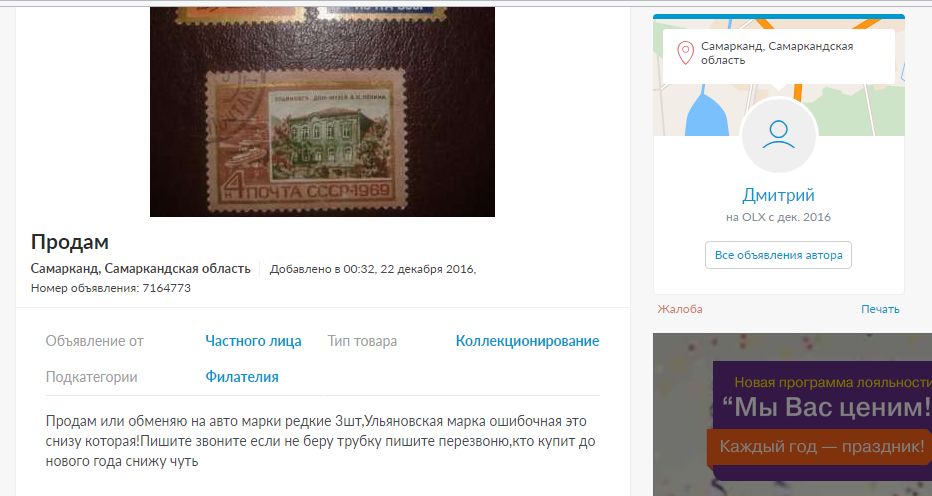The image size is (932, 496).
Task: Click the river shape on the map
Action: (707, 113)
